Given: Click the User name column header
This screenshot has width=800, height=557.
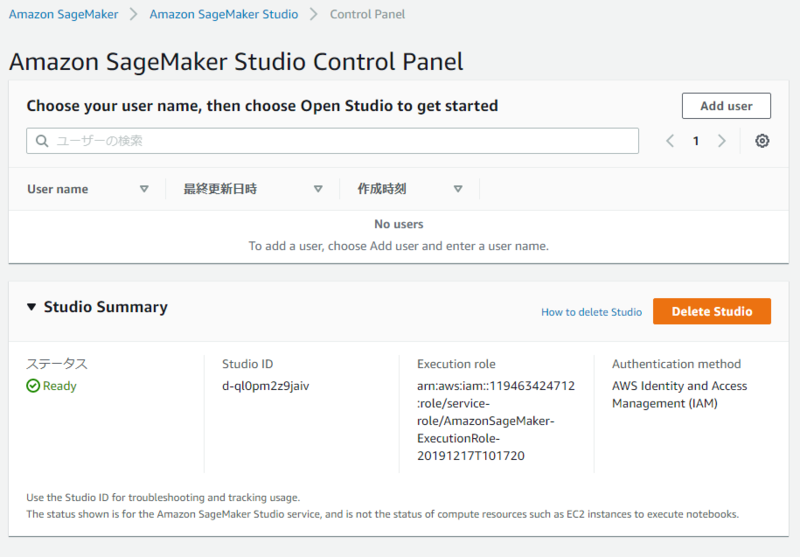Looking at the screenshot, I should tap(58, 189).
